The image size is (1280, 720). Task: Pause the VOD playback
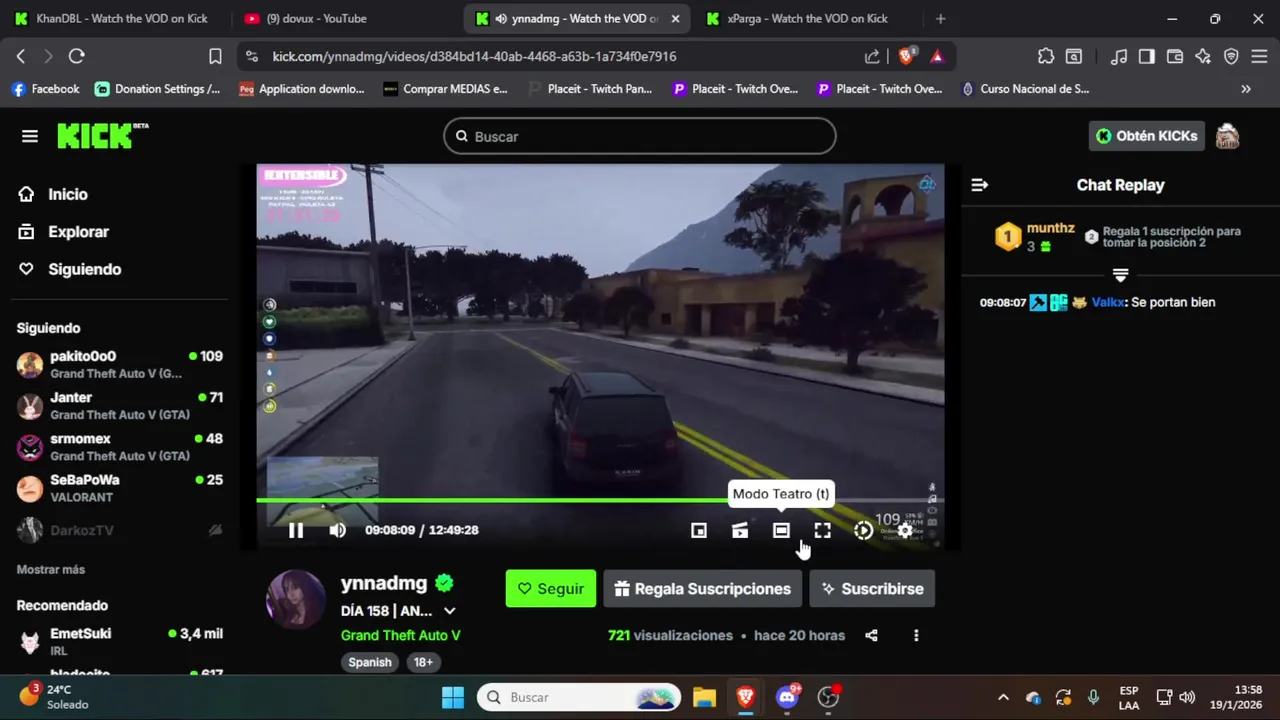[296, 530]
